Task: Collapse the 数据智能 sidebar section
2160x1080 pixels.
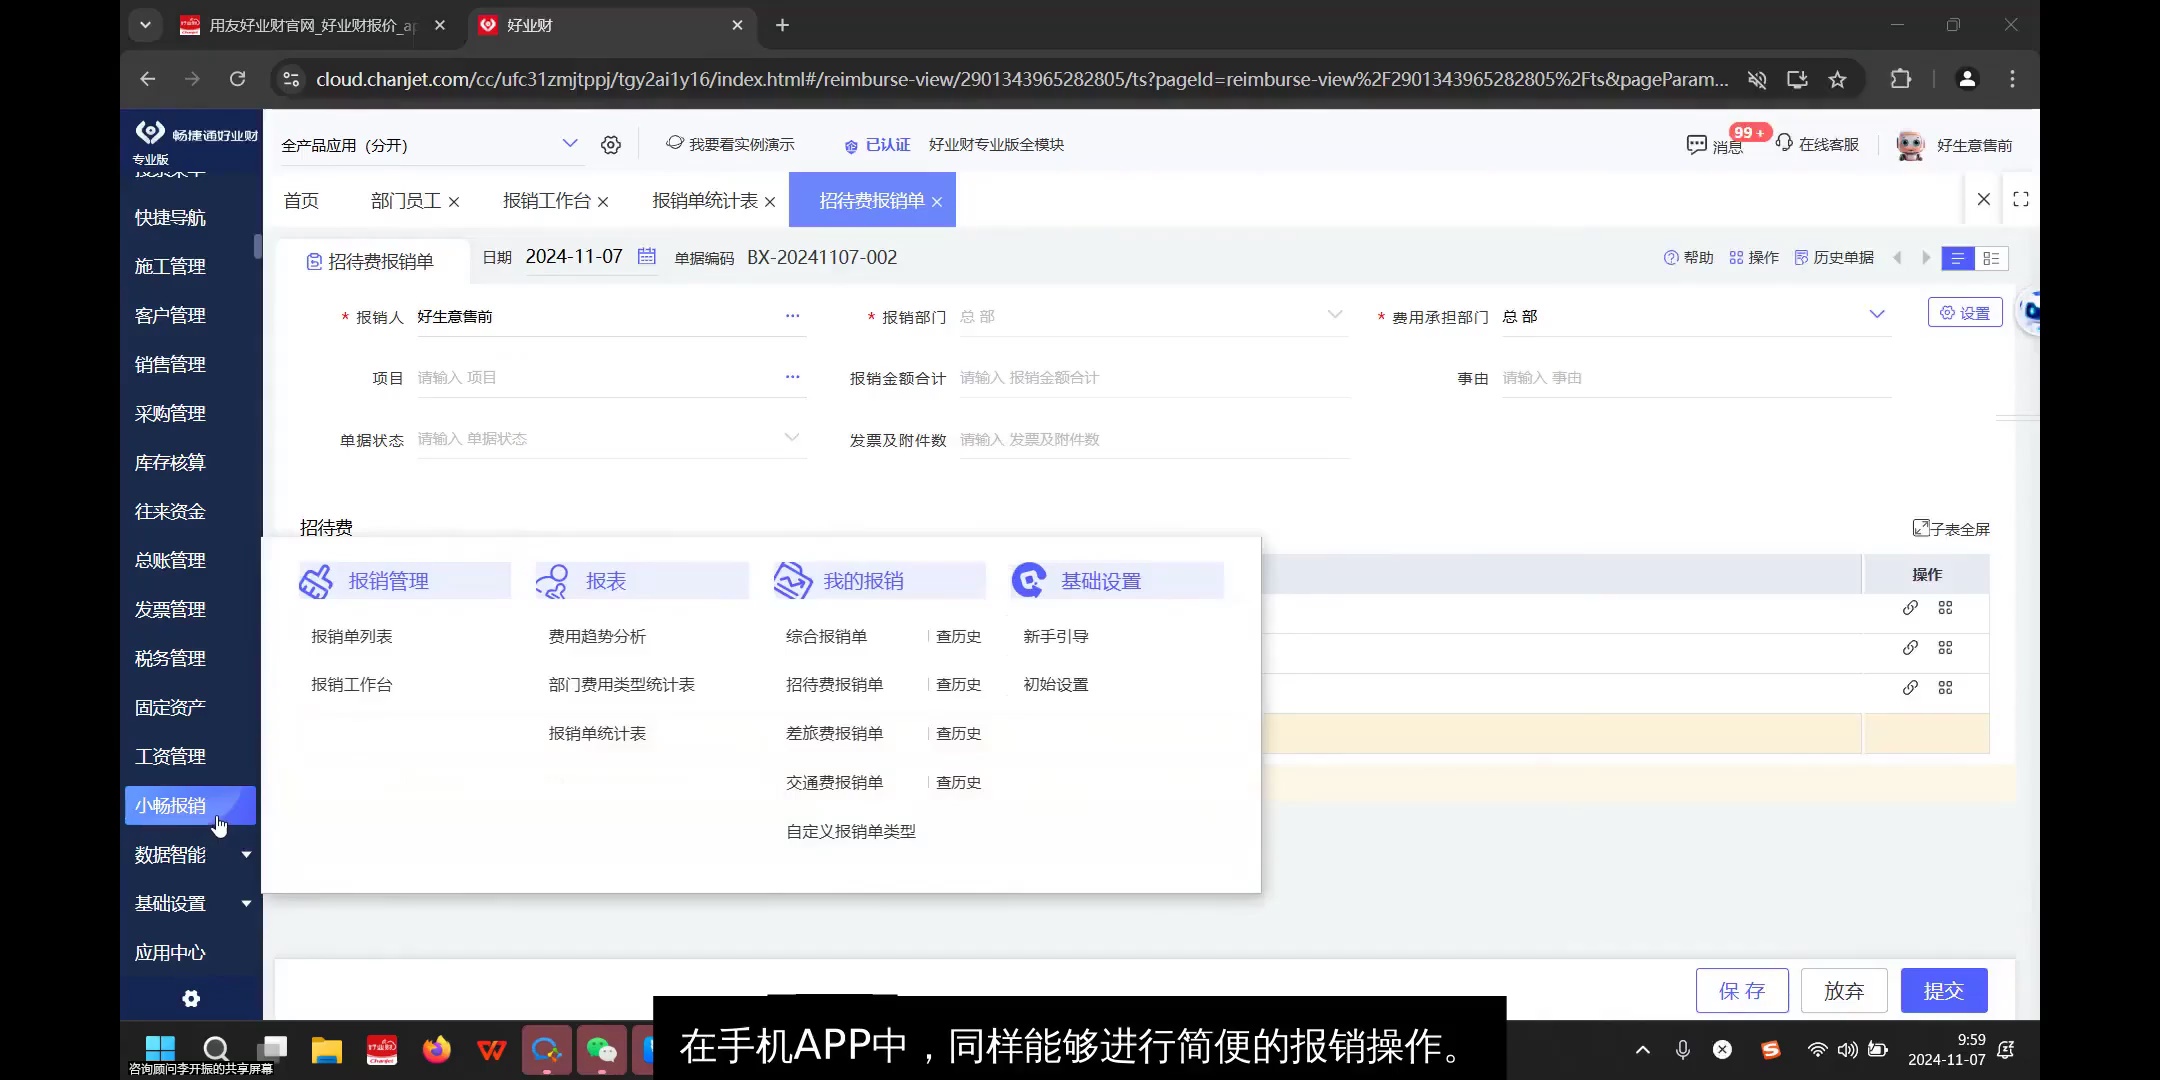Action: 245,854
